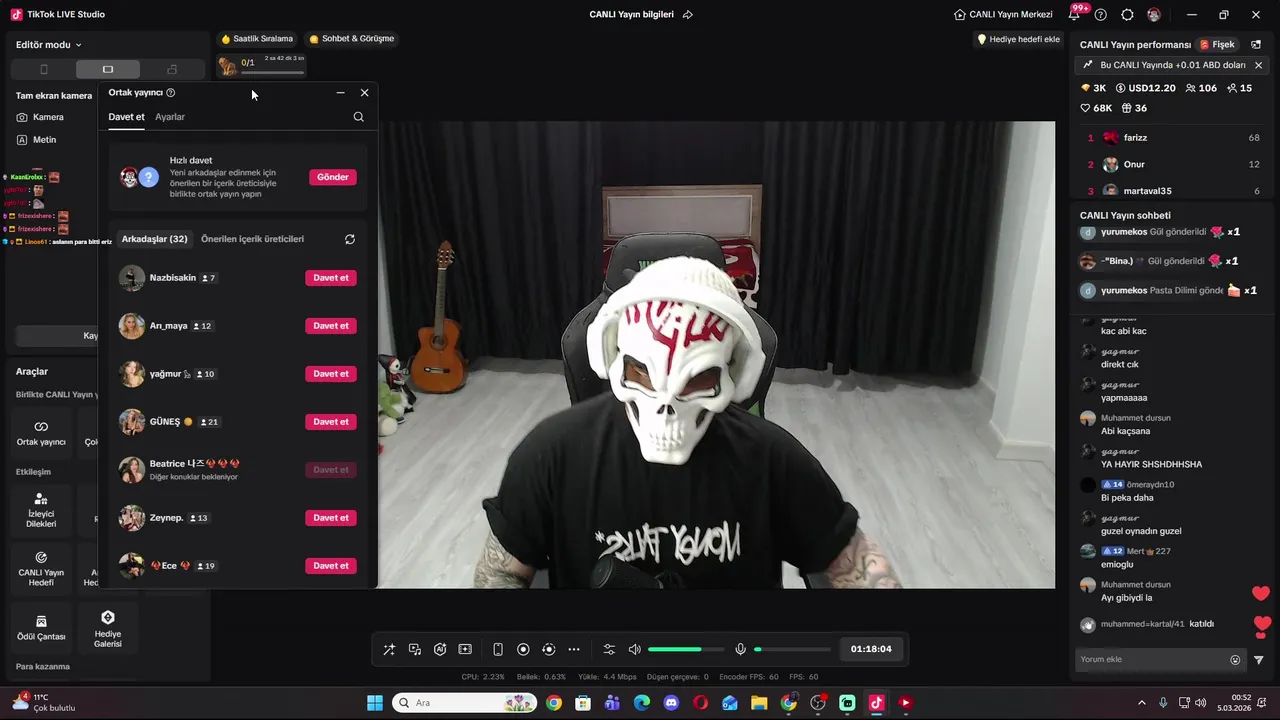Open Discord from the taskbar
The image size is (1280, 720).
[671, 703]
